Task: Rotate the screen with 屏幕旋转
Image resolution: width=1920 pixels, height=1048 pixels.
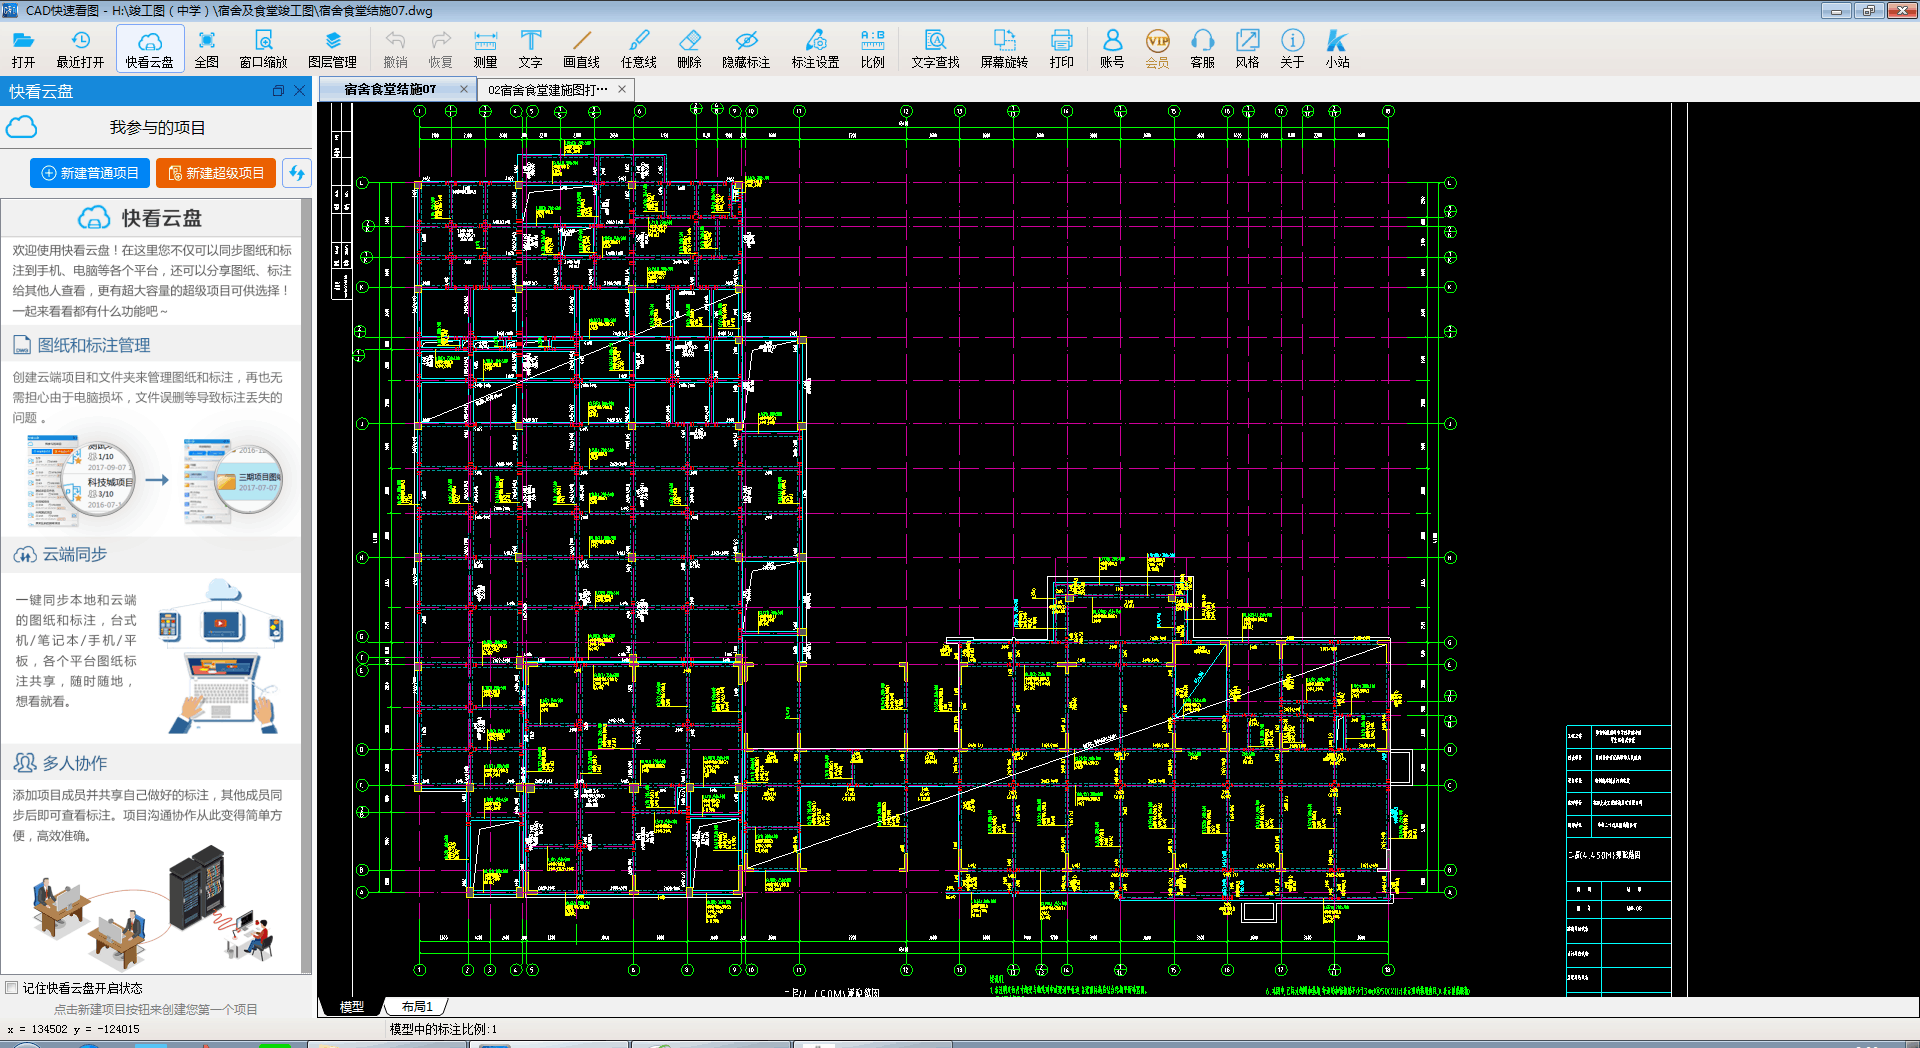Action: (1004, 49)
